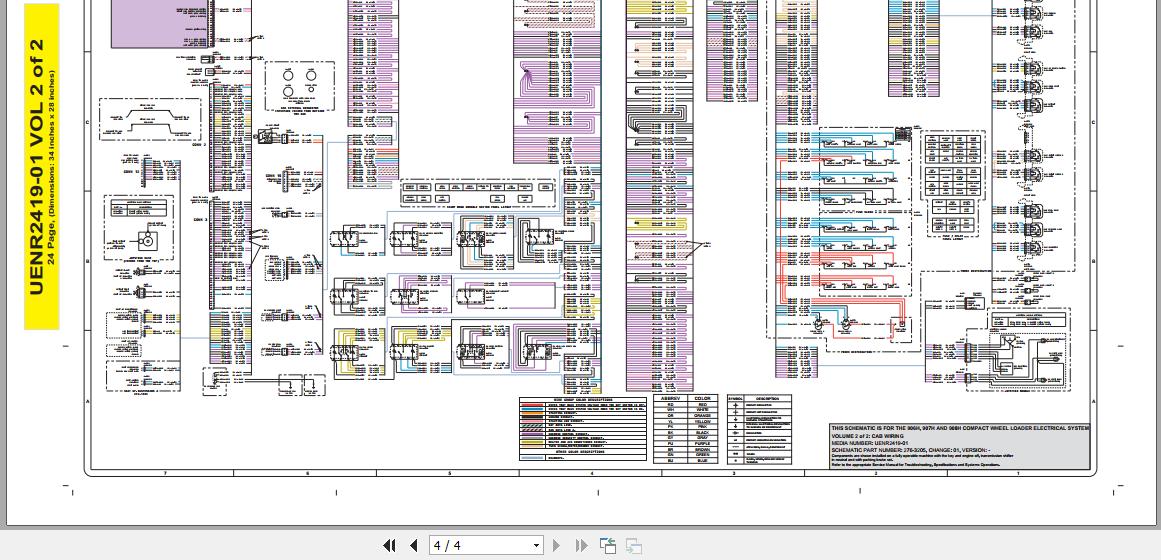Advance to the next page
1161x560 pixels.
(x=557, y=545)
